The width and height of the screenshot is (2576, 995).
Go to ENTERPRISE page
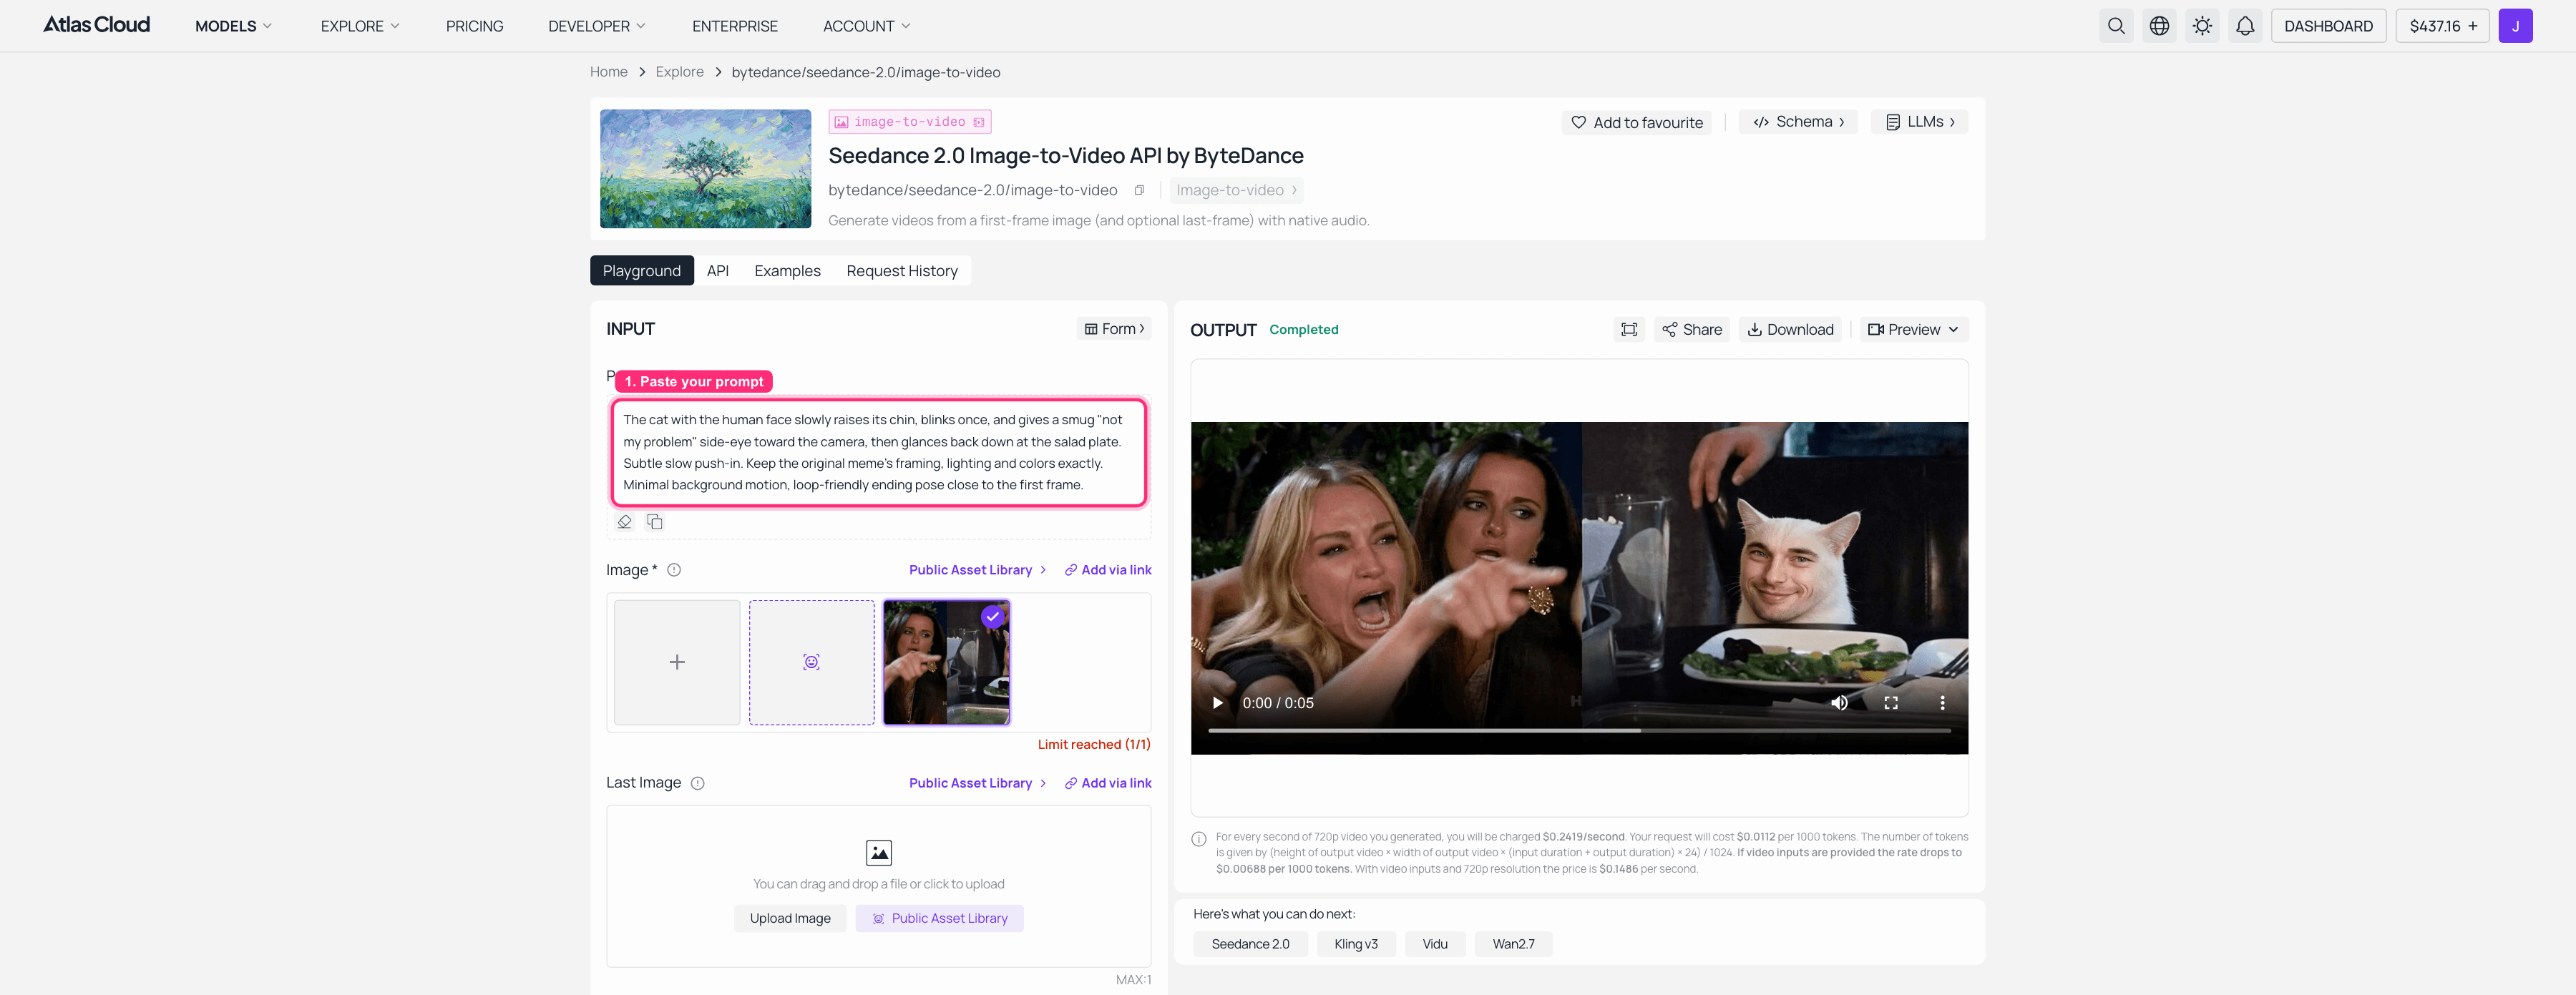point(735,26)
